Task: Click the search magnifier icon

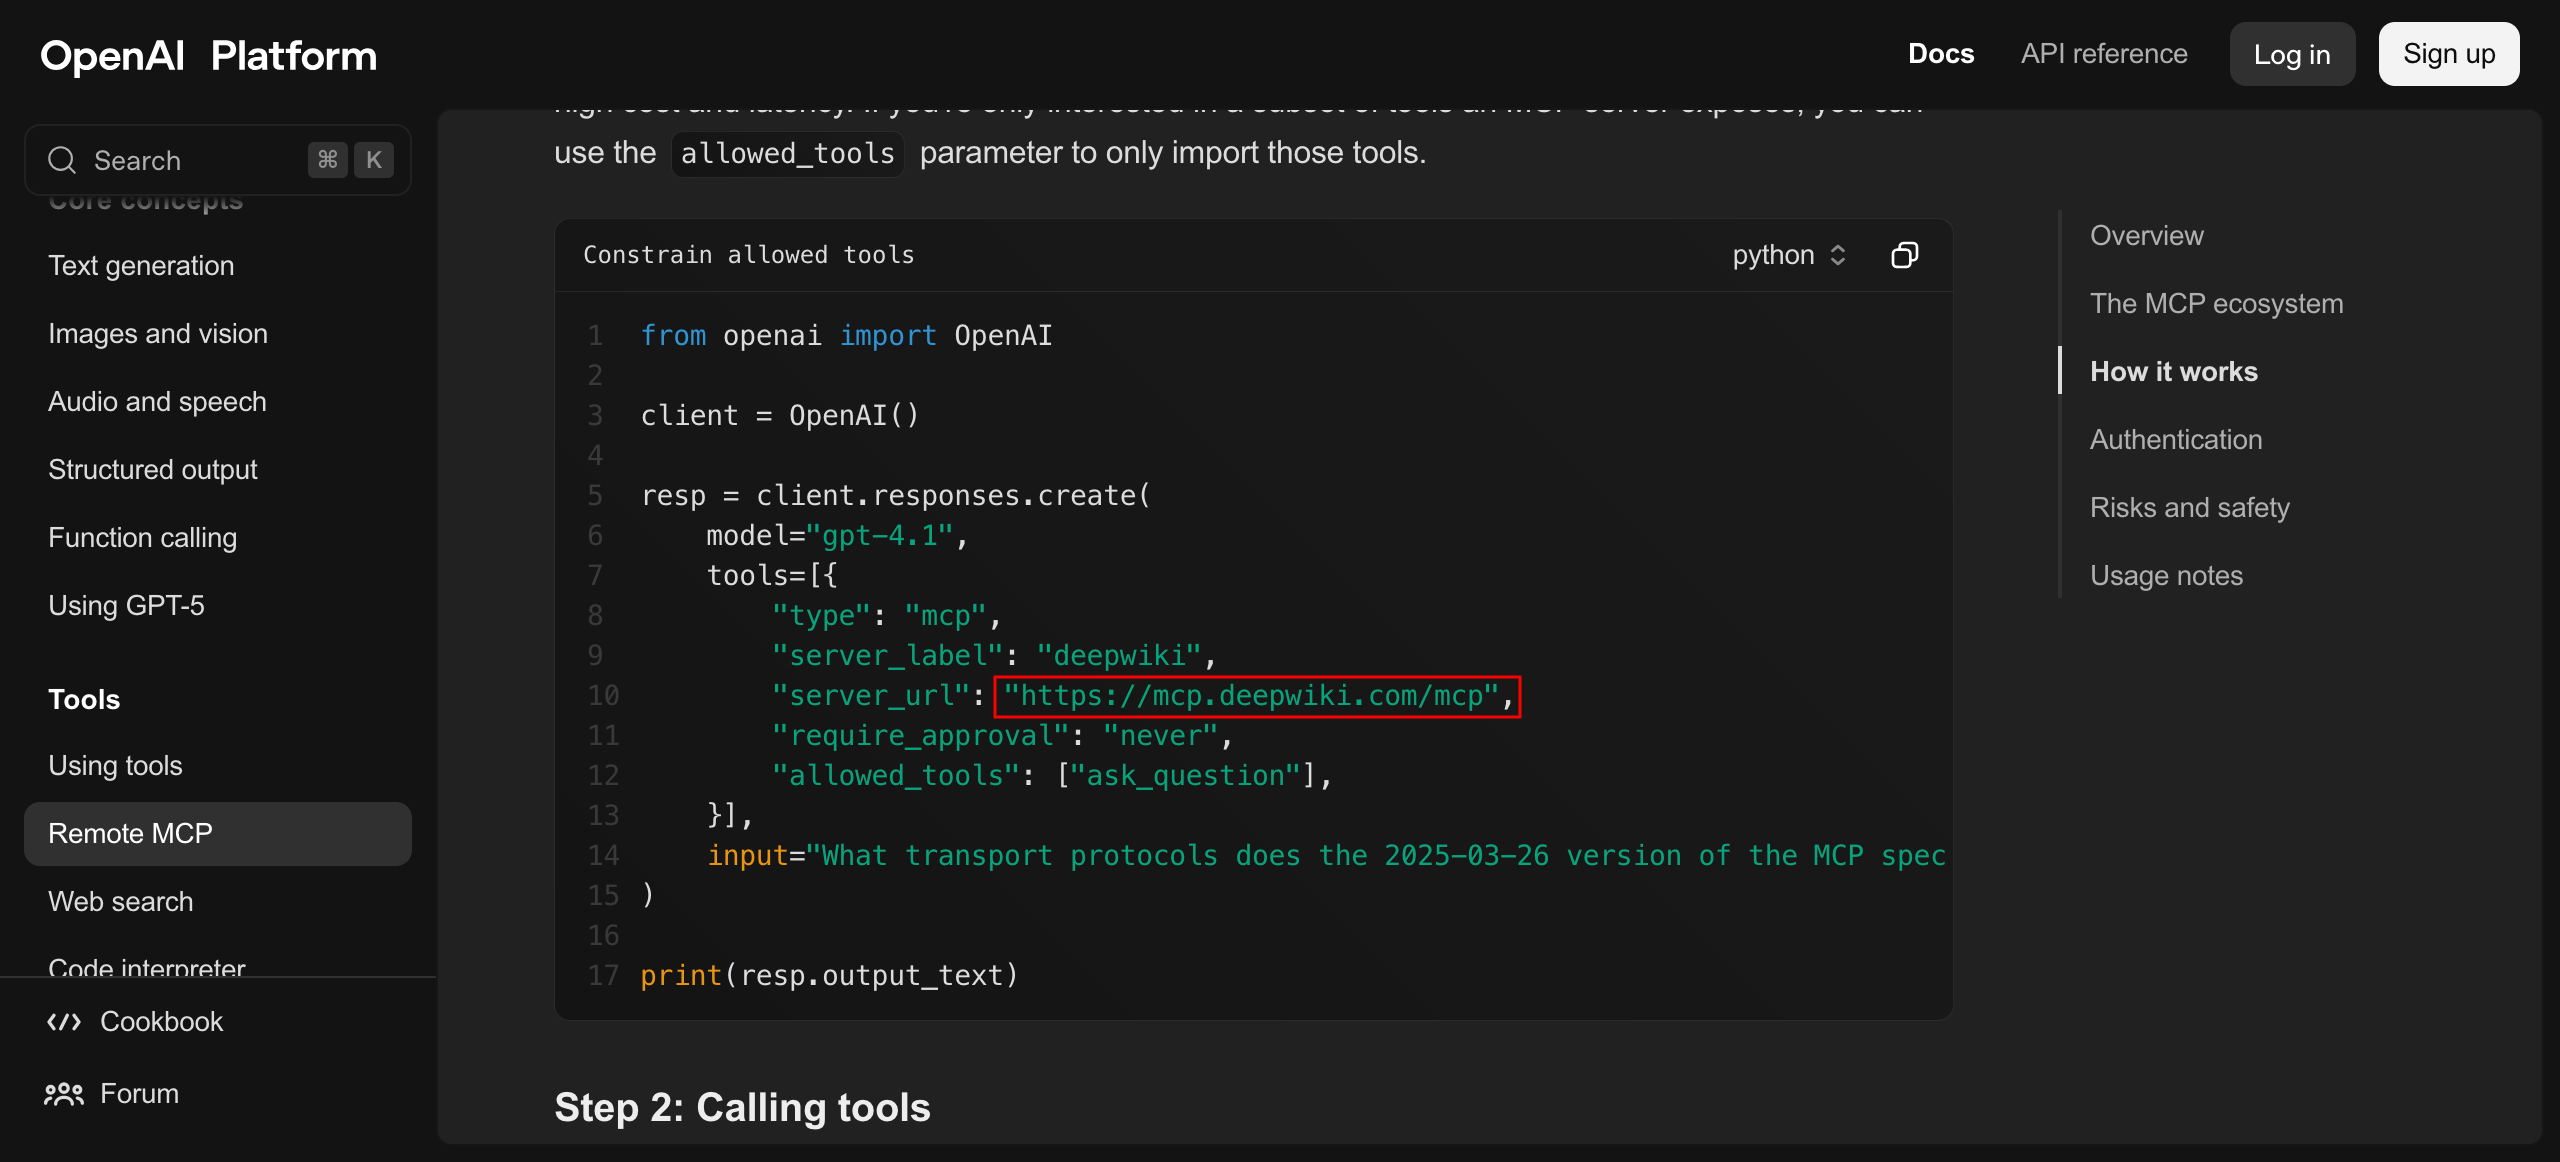Action: (x=62, y=160)
